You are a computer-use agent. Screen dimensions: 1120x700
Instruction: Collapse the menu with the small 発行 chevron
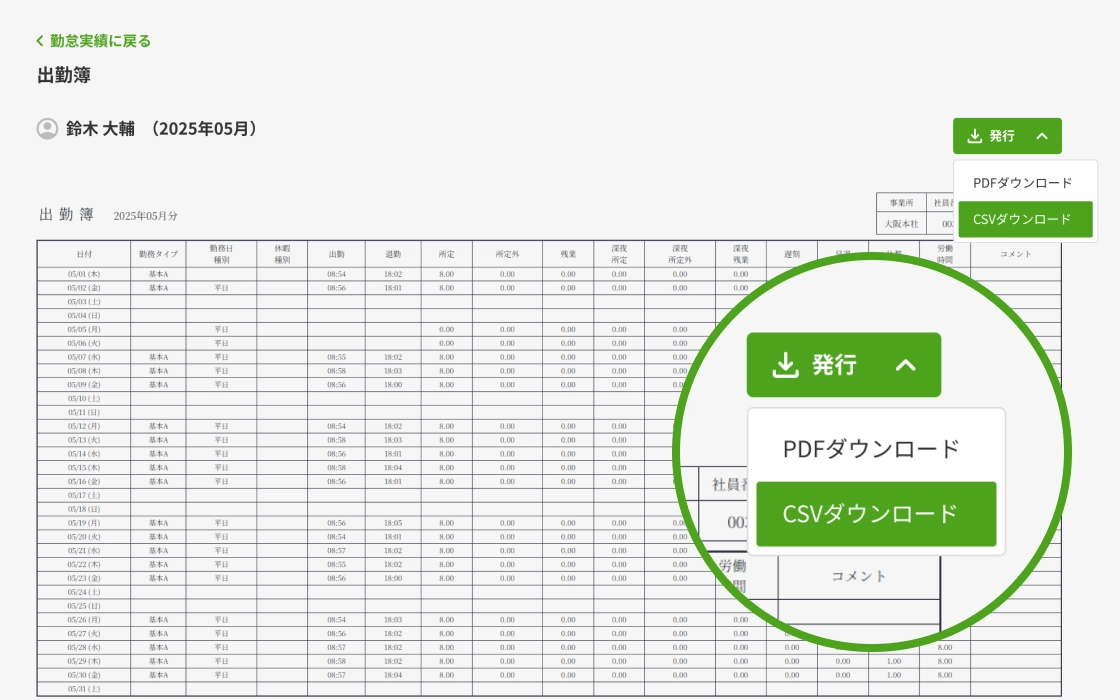point(1041,136)
